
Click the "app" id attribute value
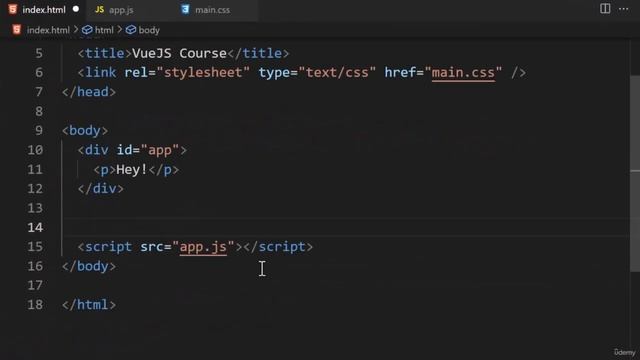160,150
